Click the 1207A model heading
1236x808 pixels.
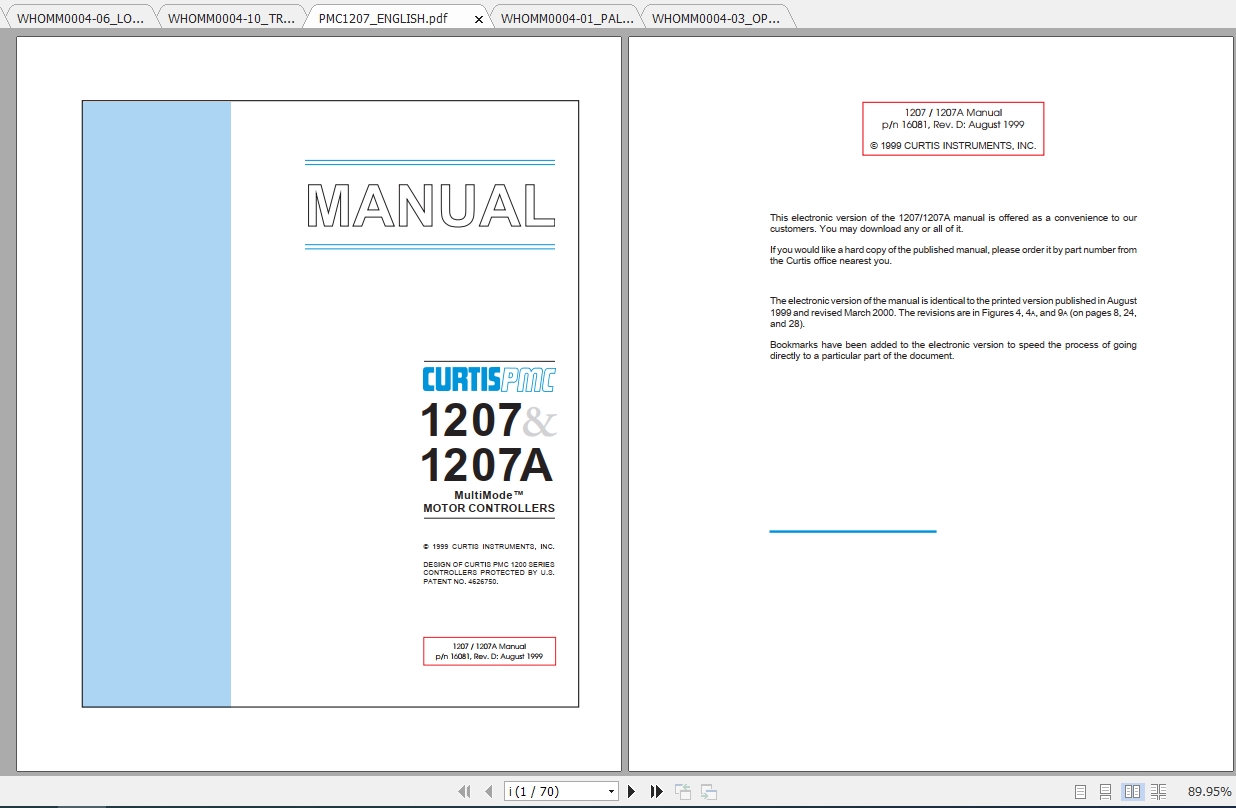[486, 465]
